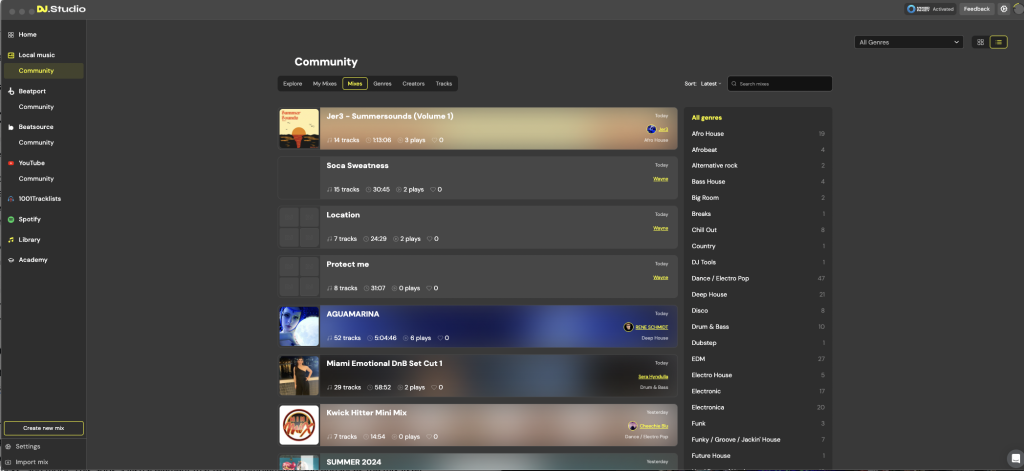
Task: Open Spotify in the sidebar
Action: coord(29,219)
